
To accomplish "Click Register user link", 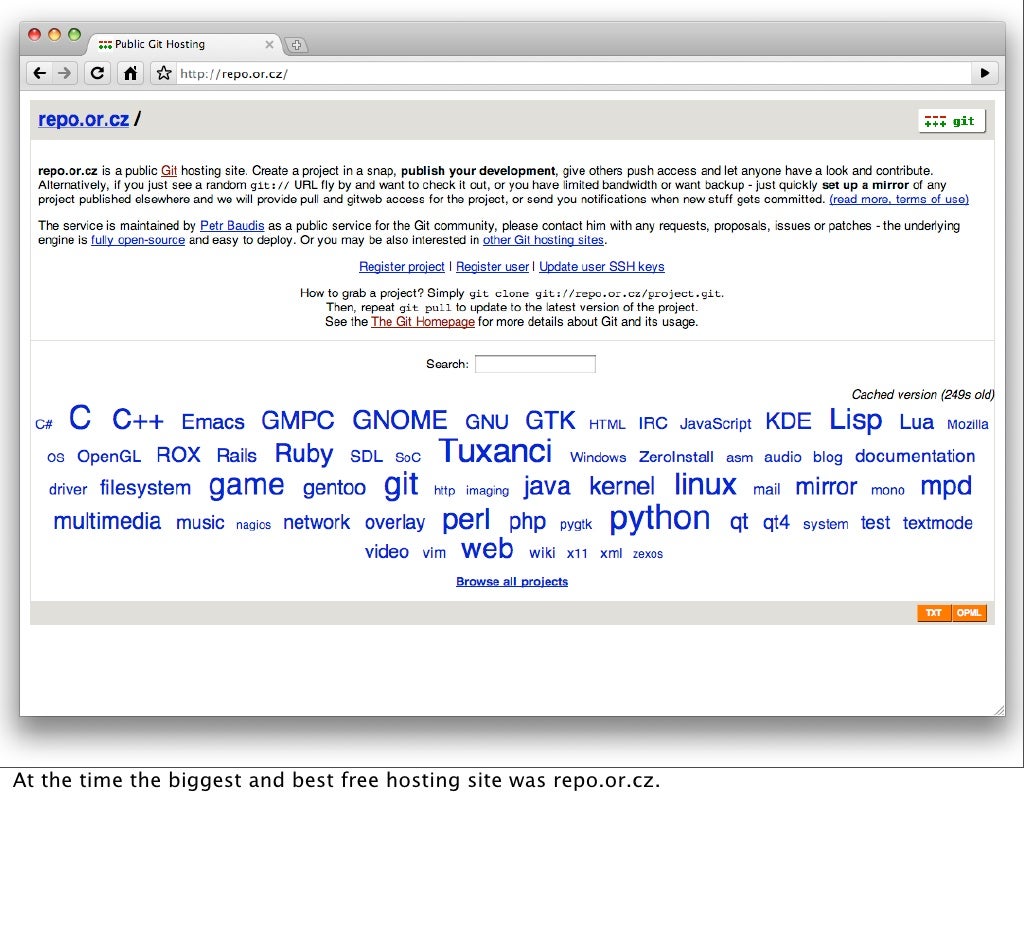I will point(492,267).
